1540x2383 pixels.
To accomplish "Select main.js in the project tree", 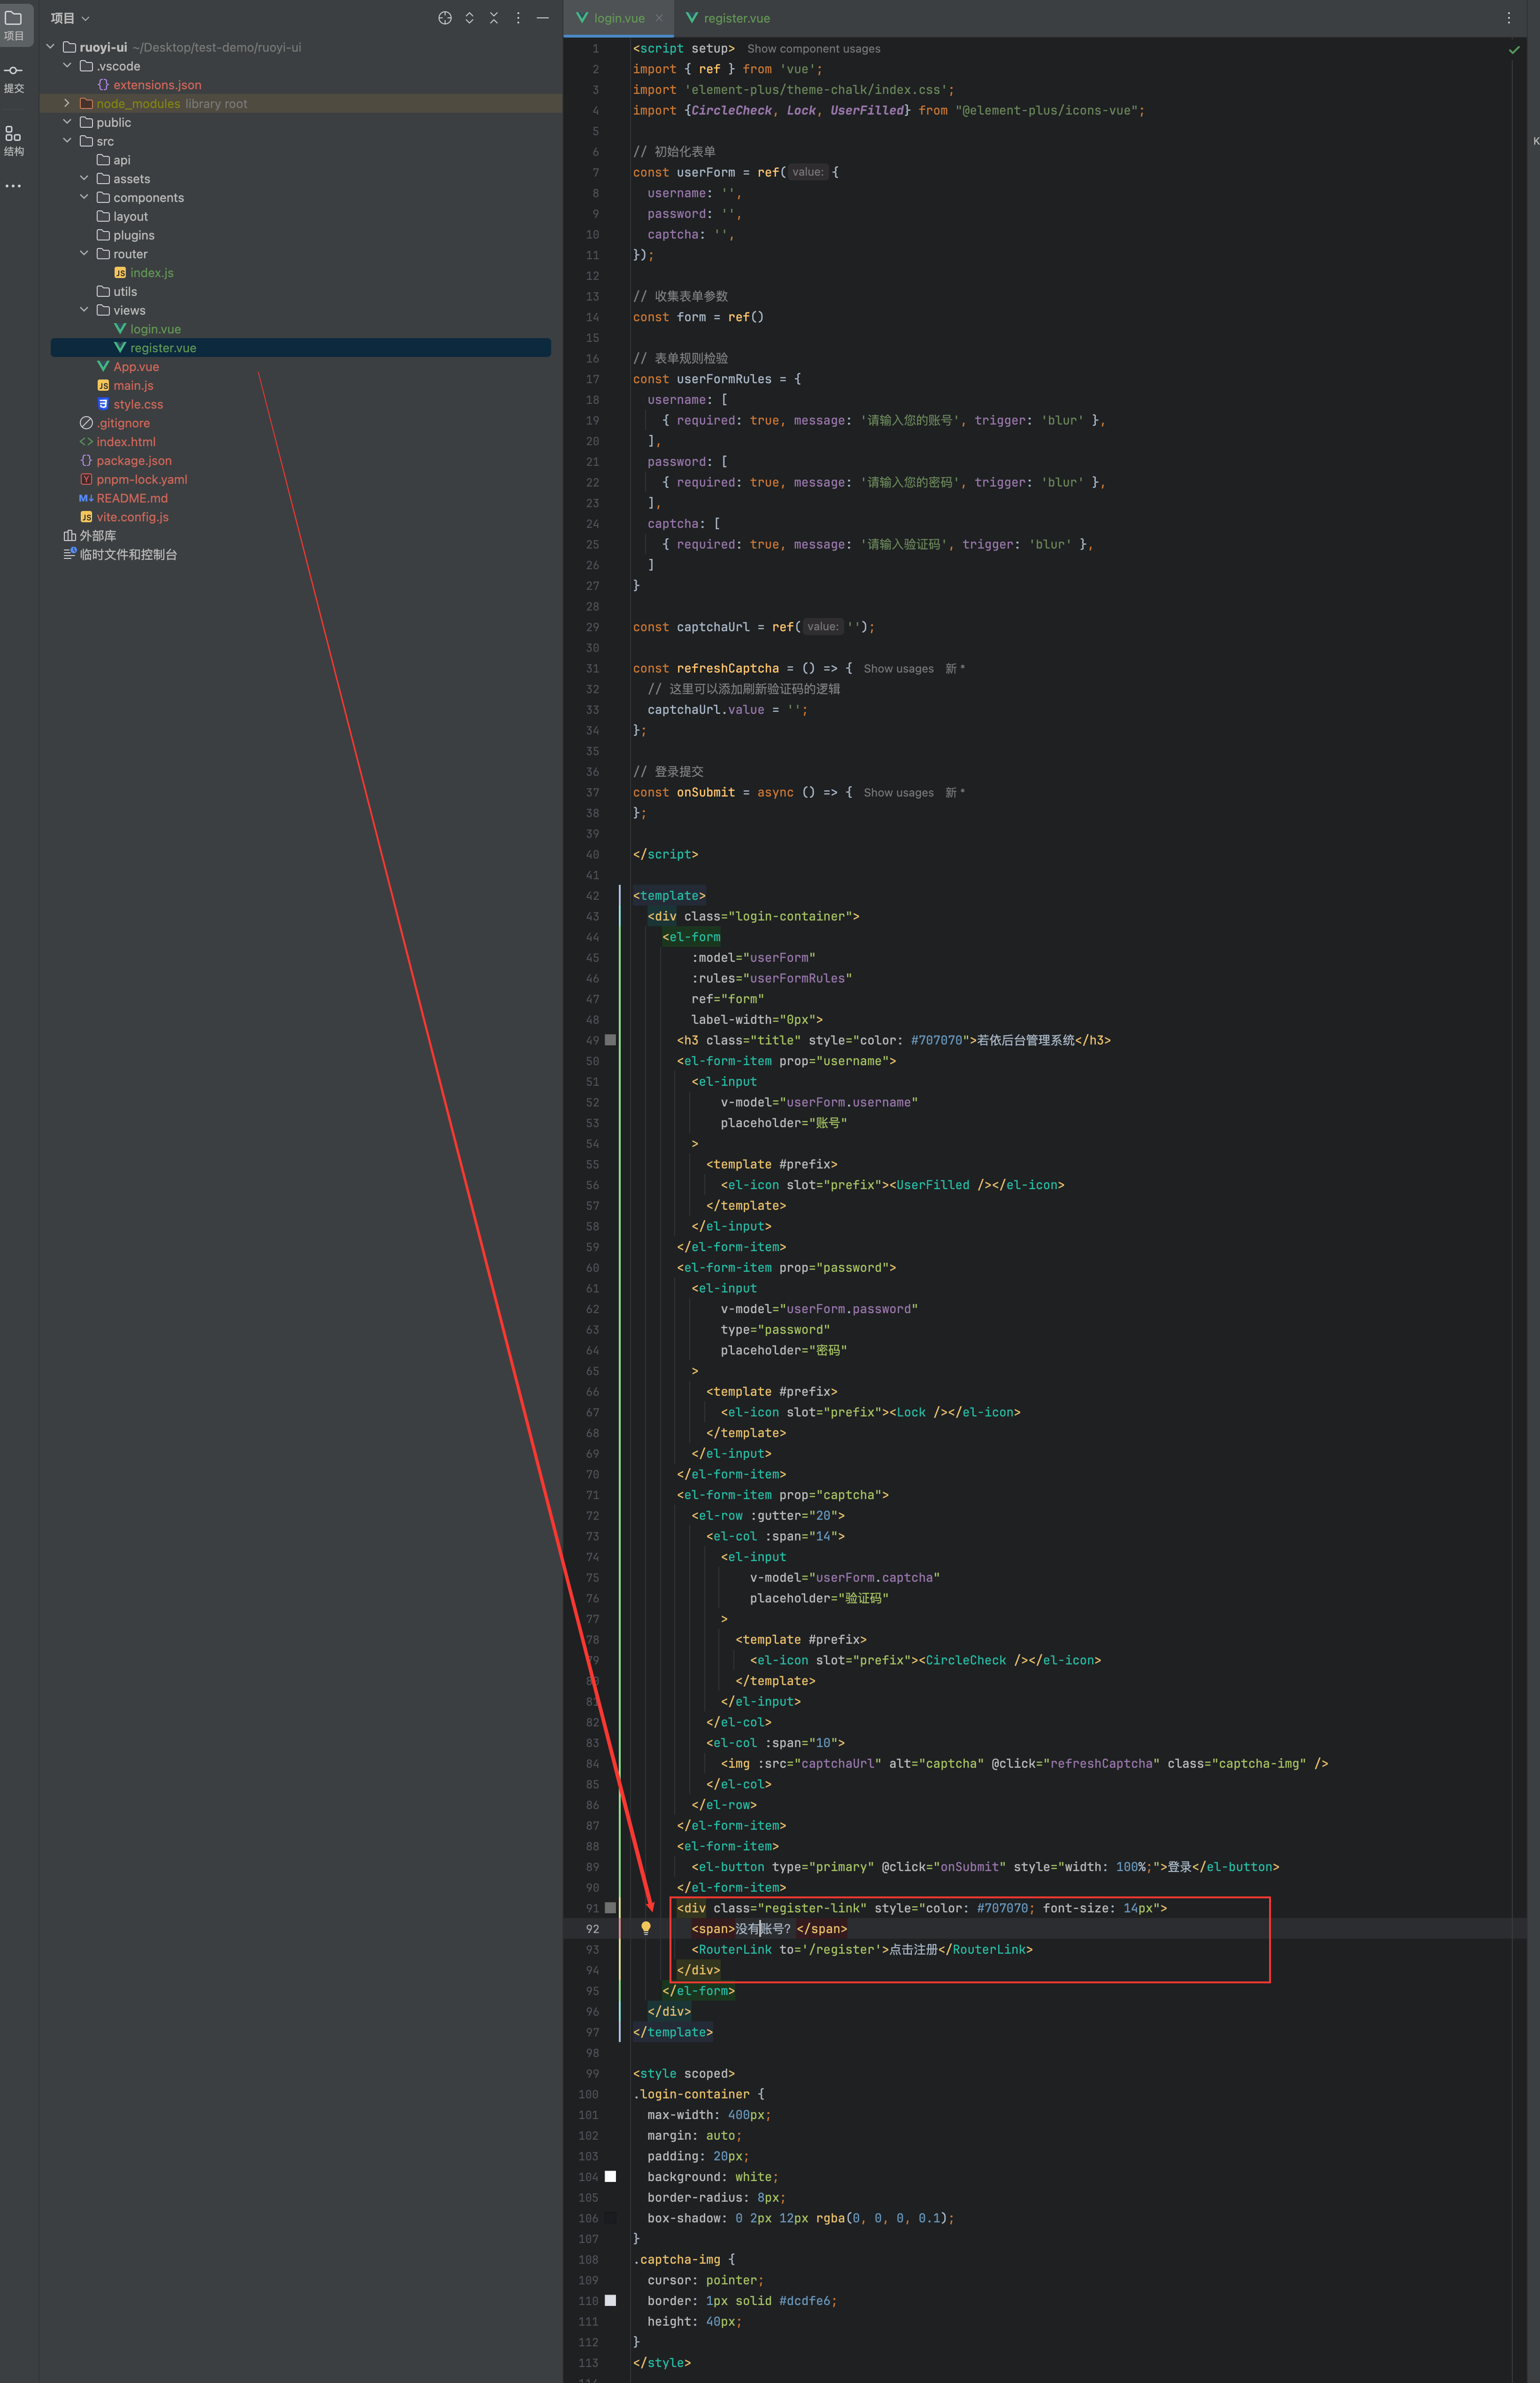I will (125, 385).
